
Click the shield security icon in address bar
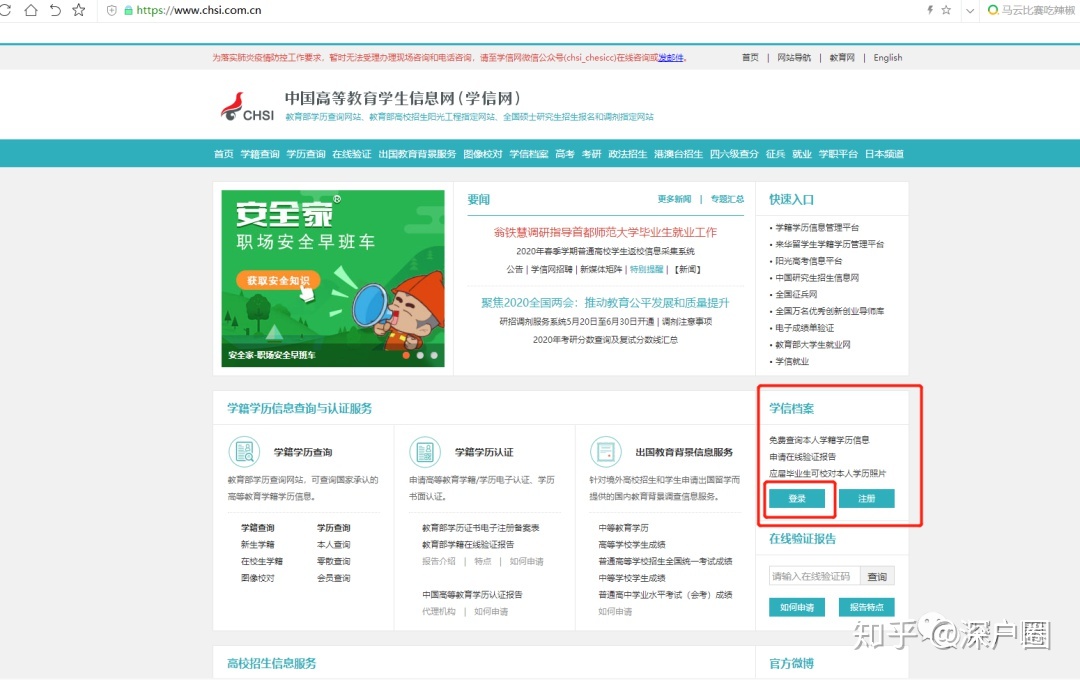[112, 10]
